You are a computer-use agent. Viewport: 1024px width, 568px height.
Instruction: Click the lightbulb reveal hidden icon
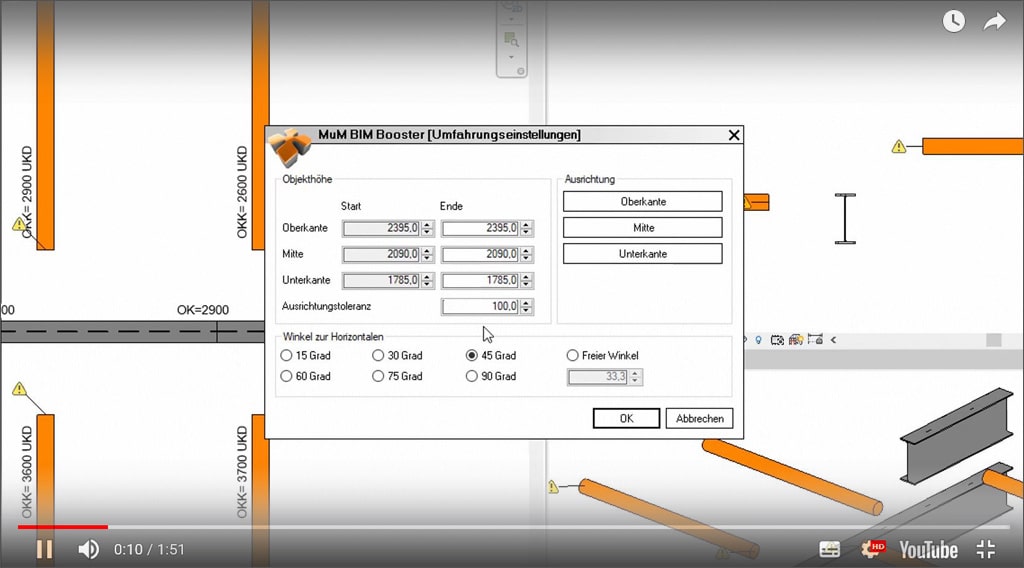[758, 339]
